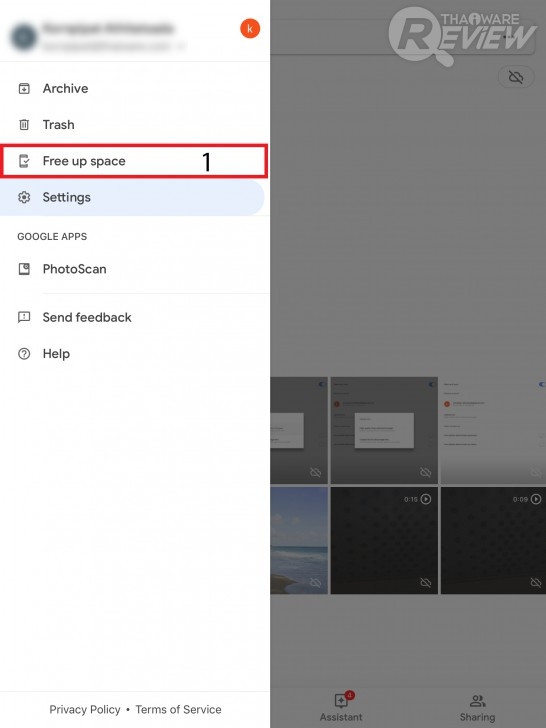Open the Terms of Service link

click(178, 709)
